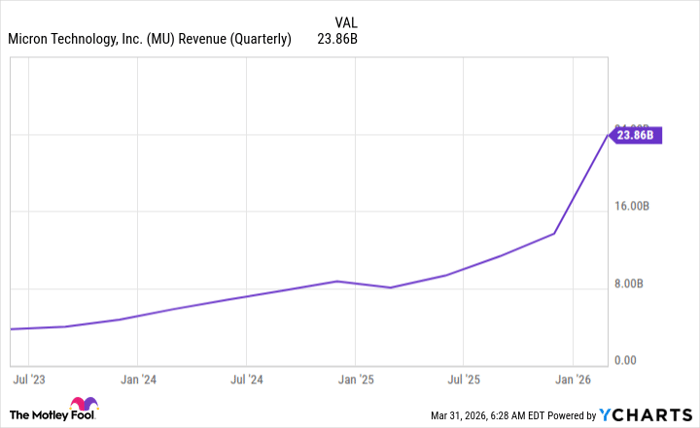The height and width of the screenshot is (428, 700).
Task: Click the Jul '25 x-axis label
Action: pyautogui.click(x=464, y=380)
